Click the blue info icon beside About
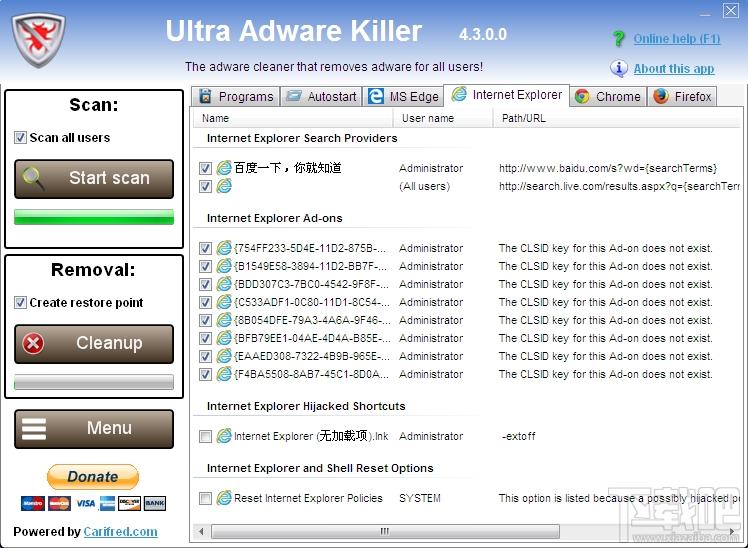748x548 pixels. [619, 68]
